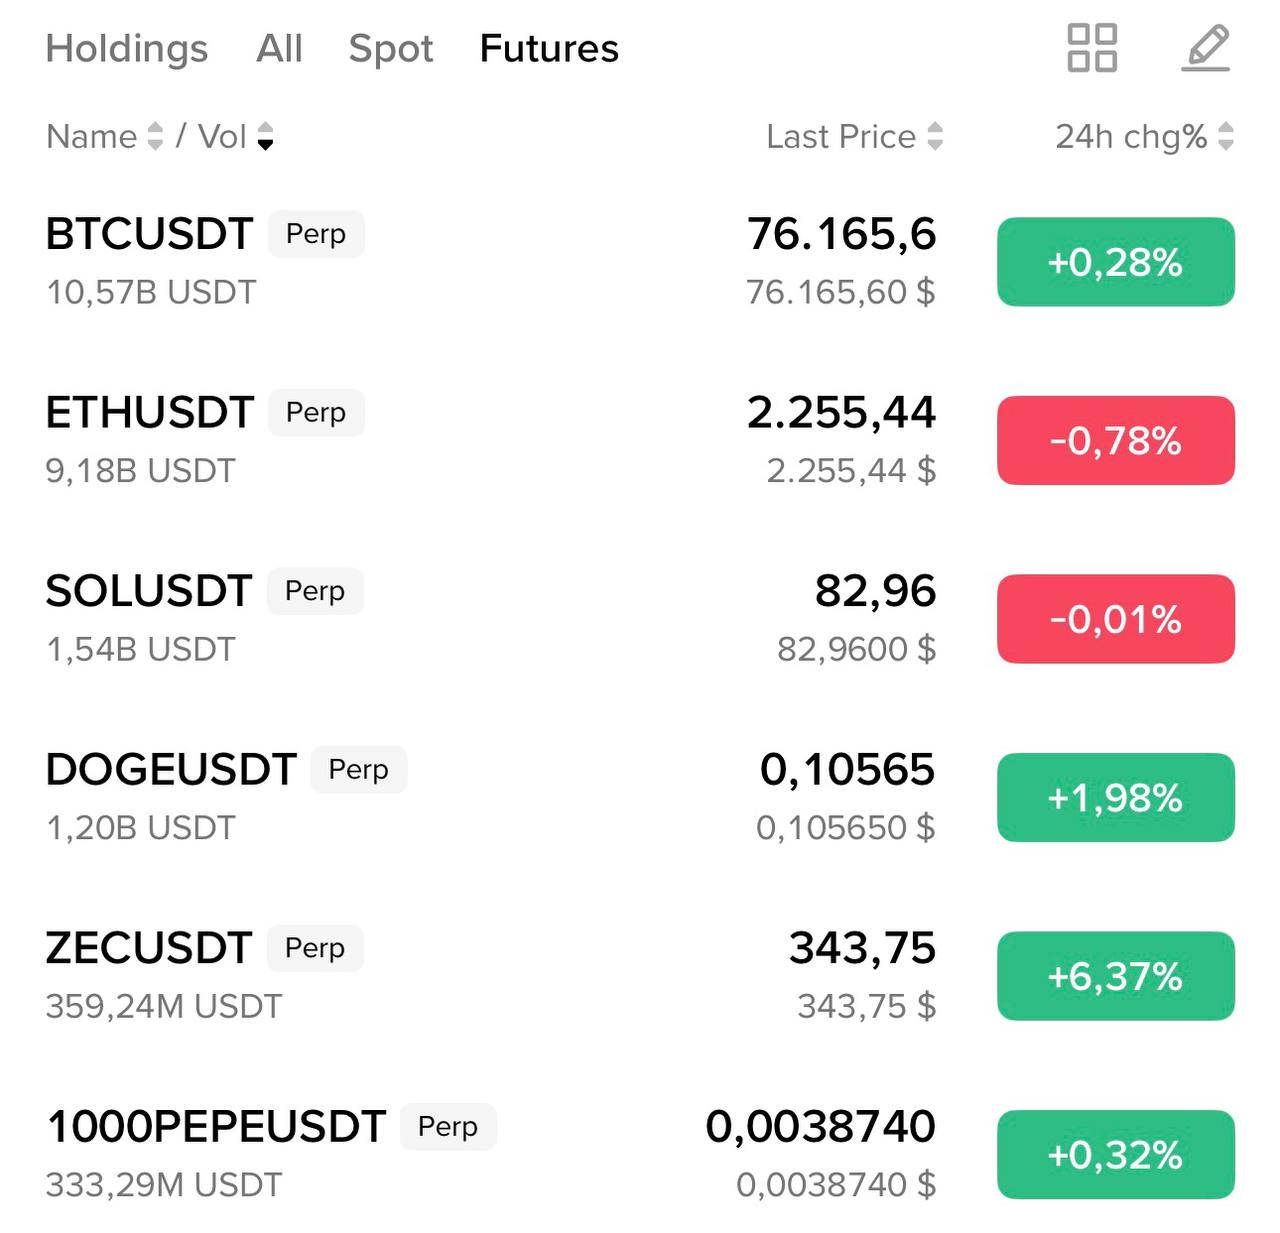Screen dimensions: 1280x1233
Task: Toggle ETHUSDT -0,78% change badge
Action: click(1115, 441)
